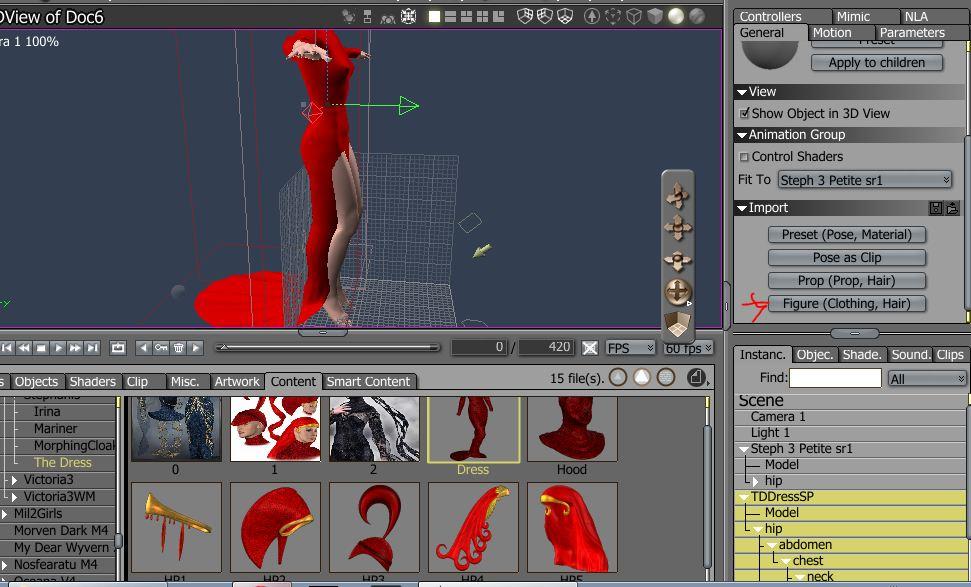Toggle the checkbox next to FPS dropdown
Image resolution: width=971 pixels, height=587 pixels.
click(x=590, y=348)
